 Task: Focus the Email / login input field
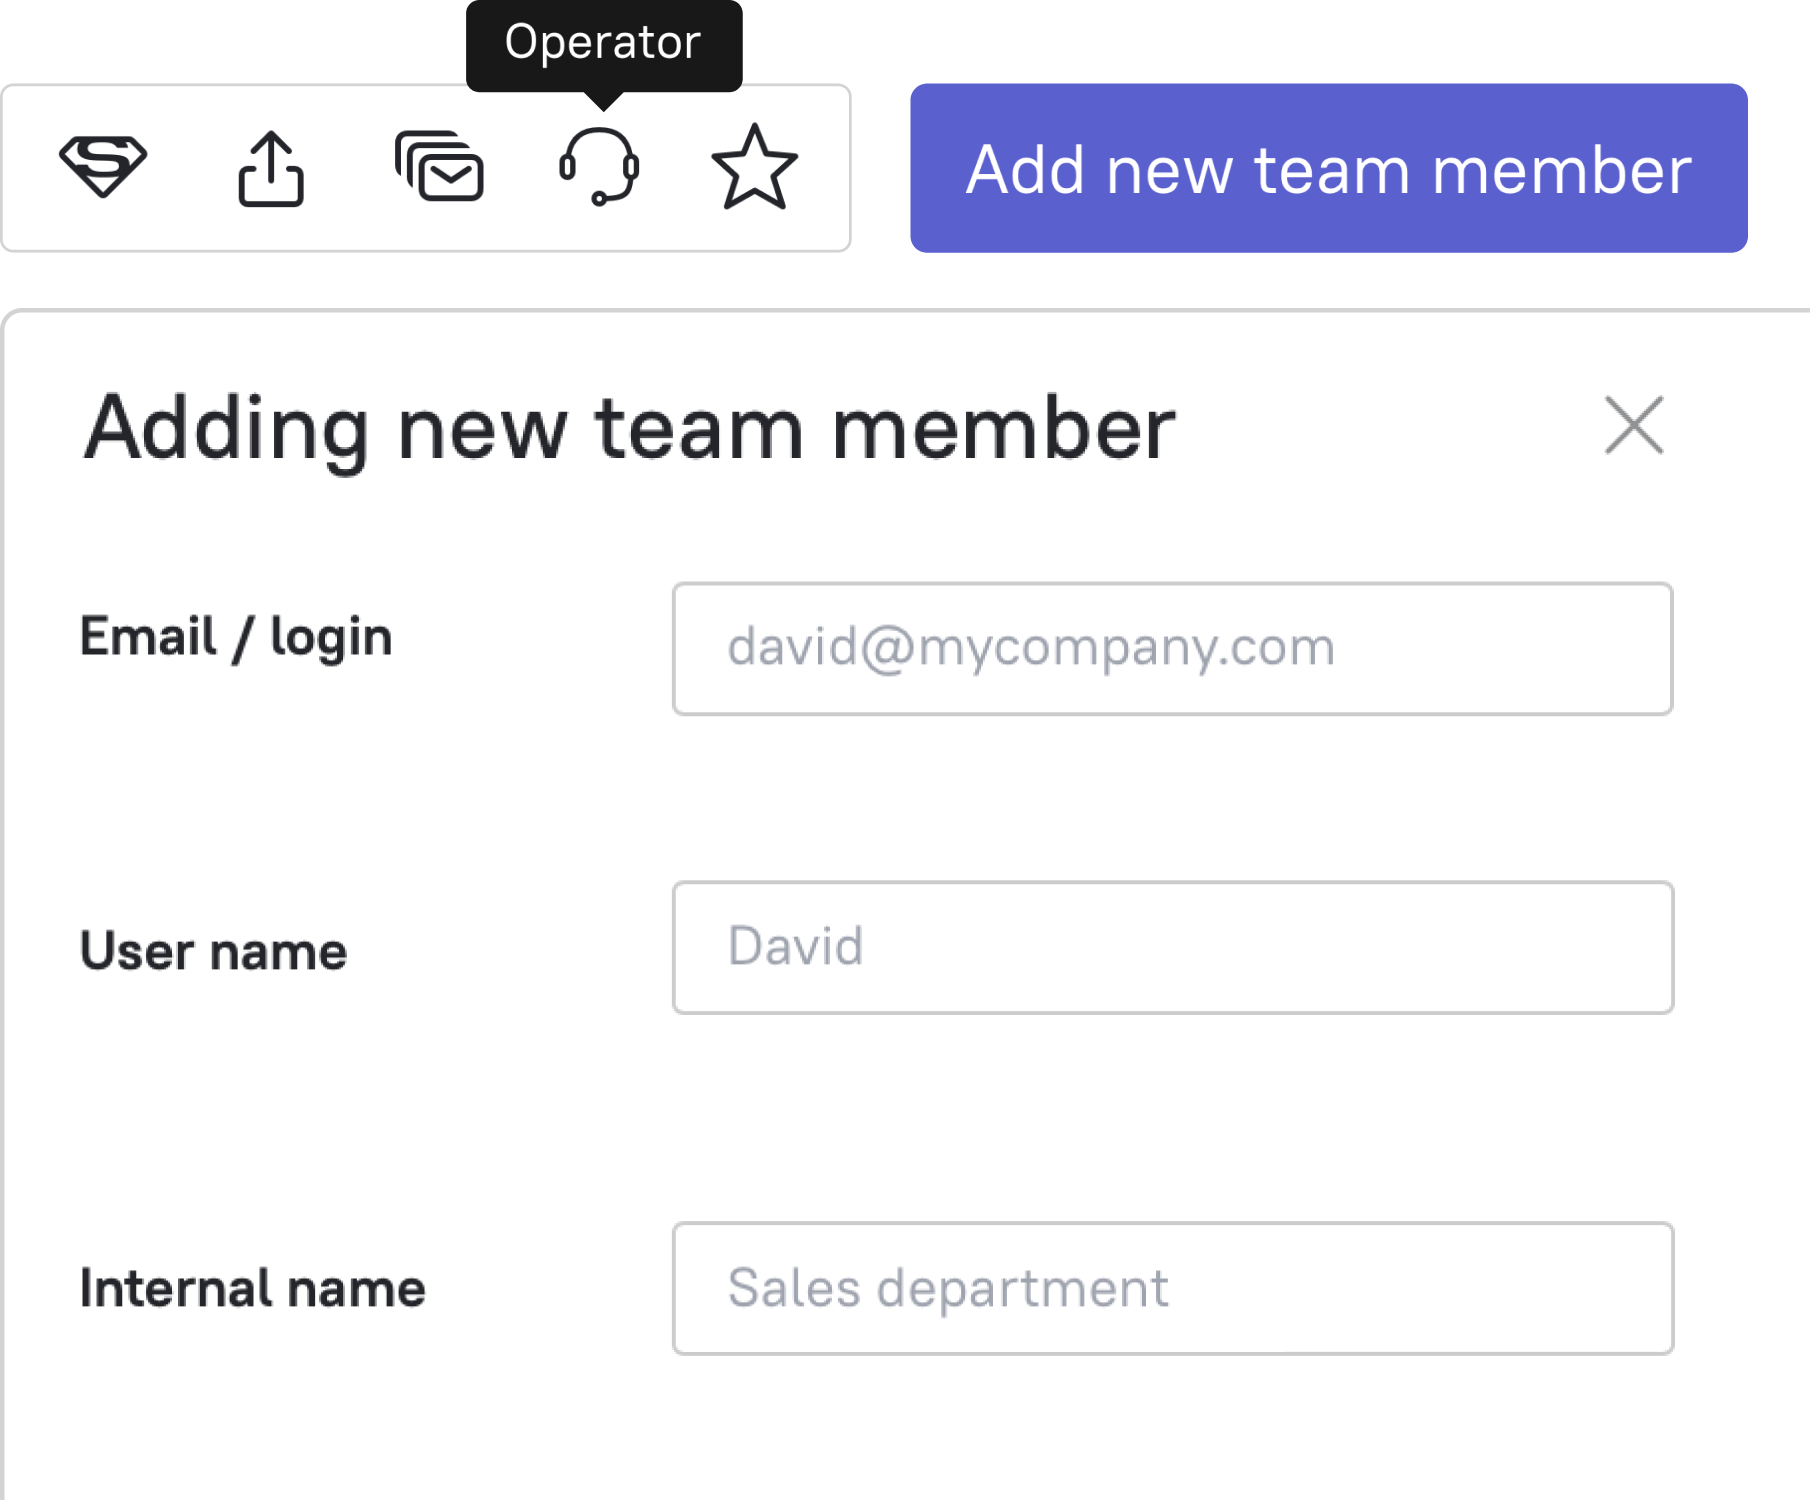(1172, 648)
